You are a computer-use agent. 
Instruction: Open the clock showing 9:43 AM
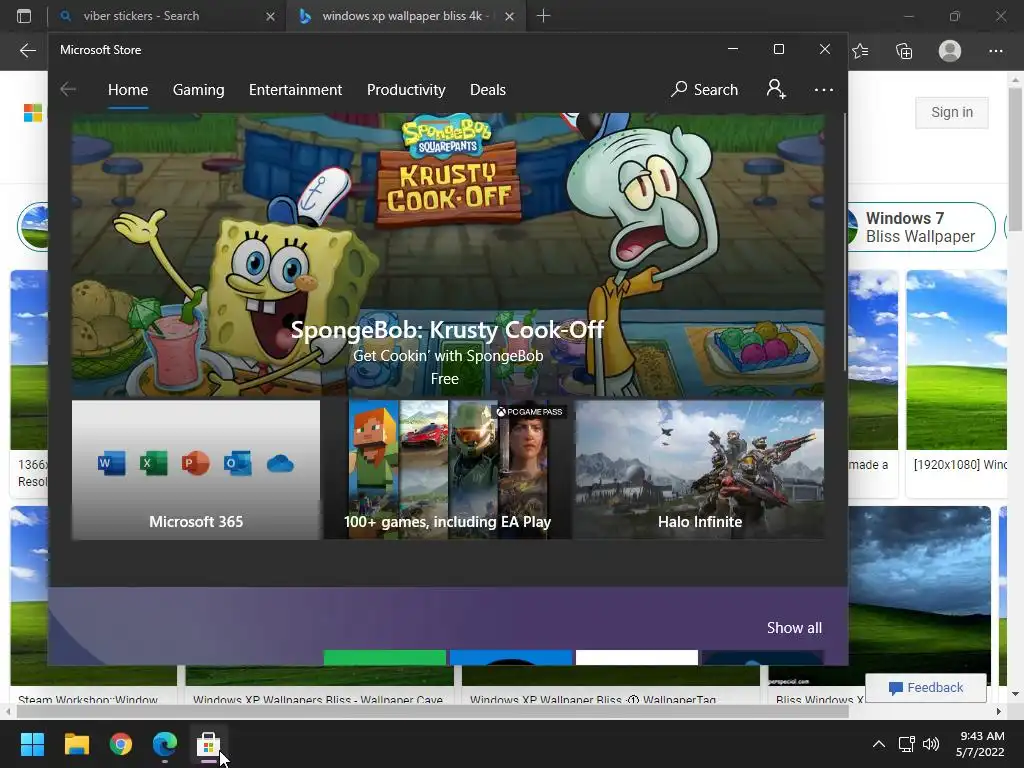pyautogui.click(x=980, y=744)
